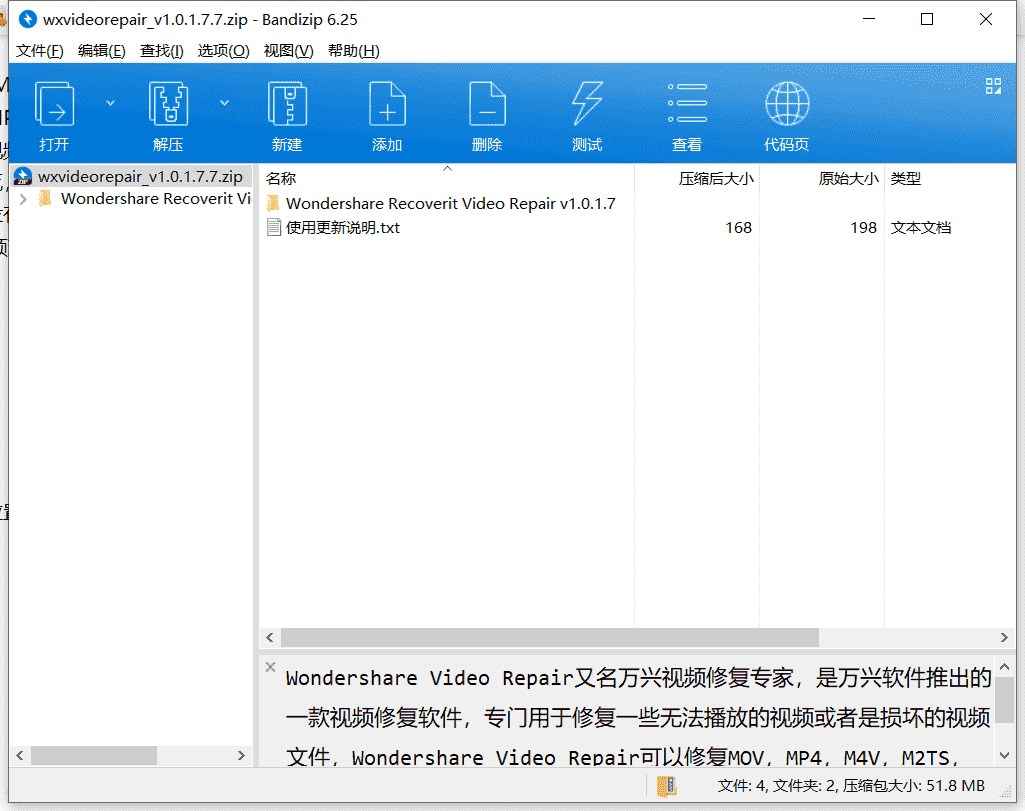This screenshot has width=1025, height=811.
Task: Open the View (视图) menu
Action: click(x=288, y=51)
